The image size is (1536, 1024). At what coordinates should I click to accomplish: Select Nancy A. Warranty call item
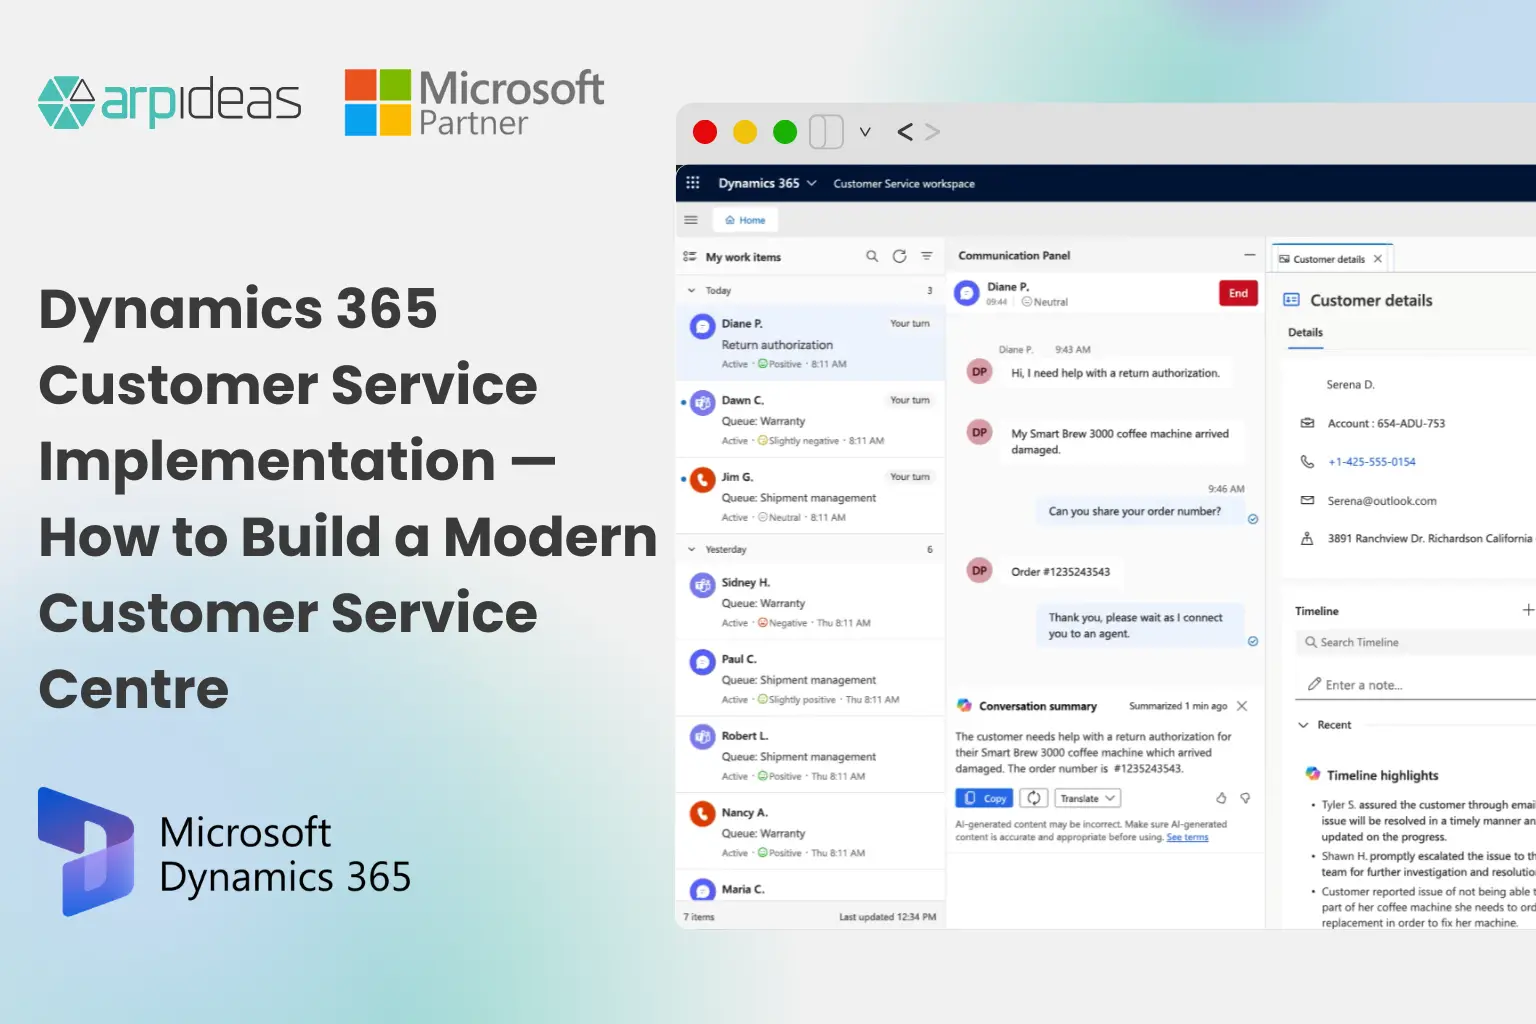(x=811, y=832)
